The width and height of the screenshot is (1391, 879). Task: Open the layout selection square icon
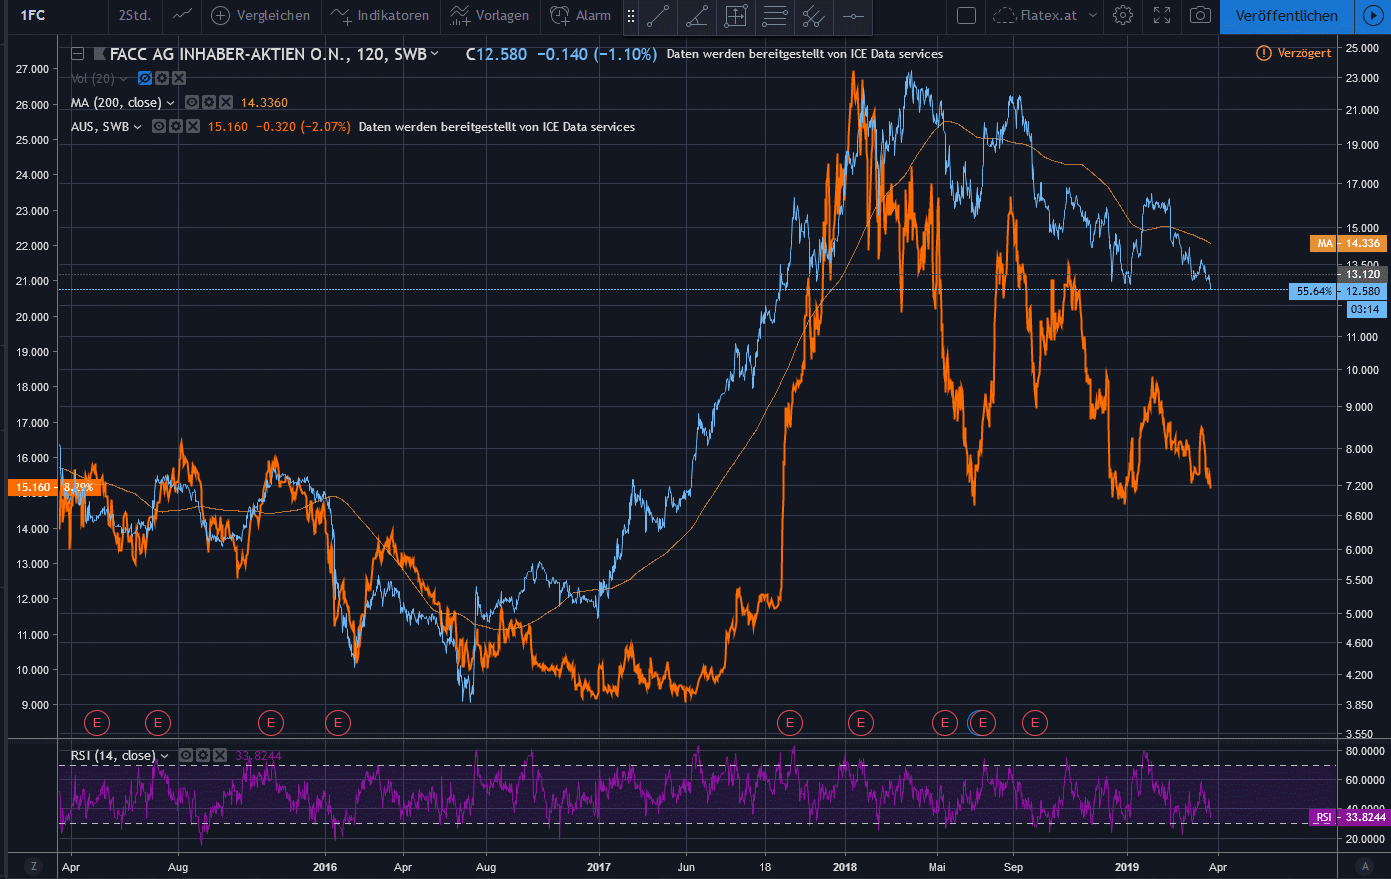(966, 15)
